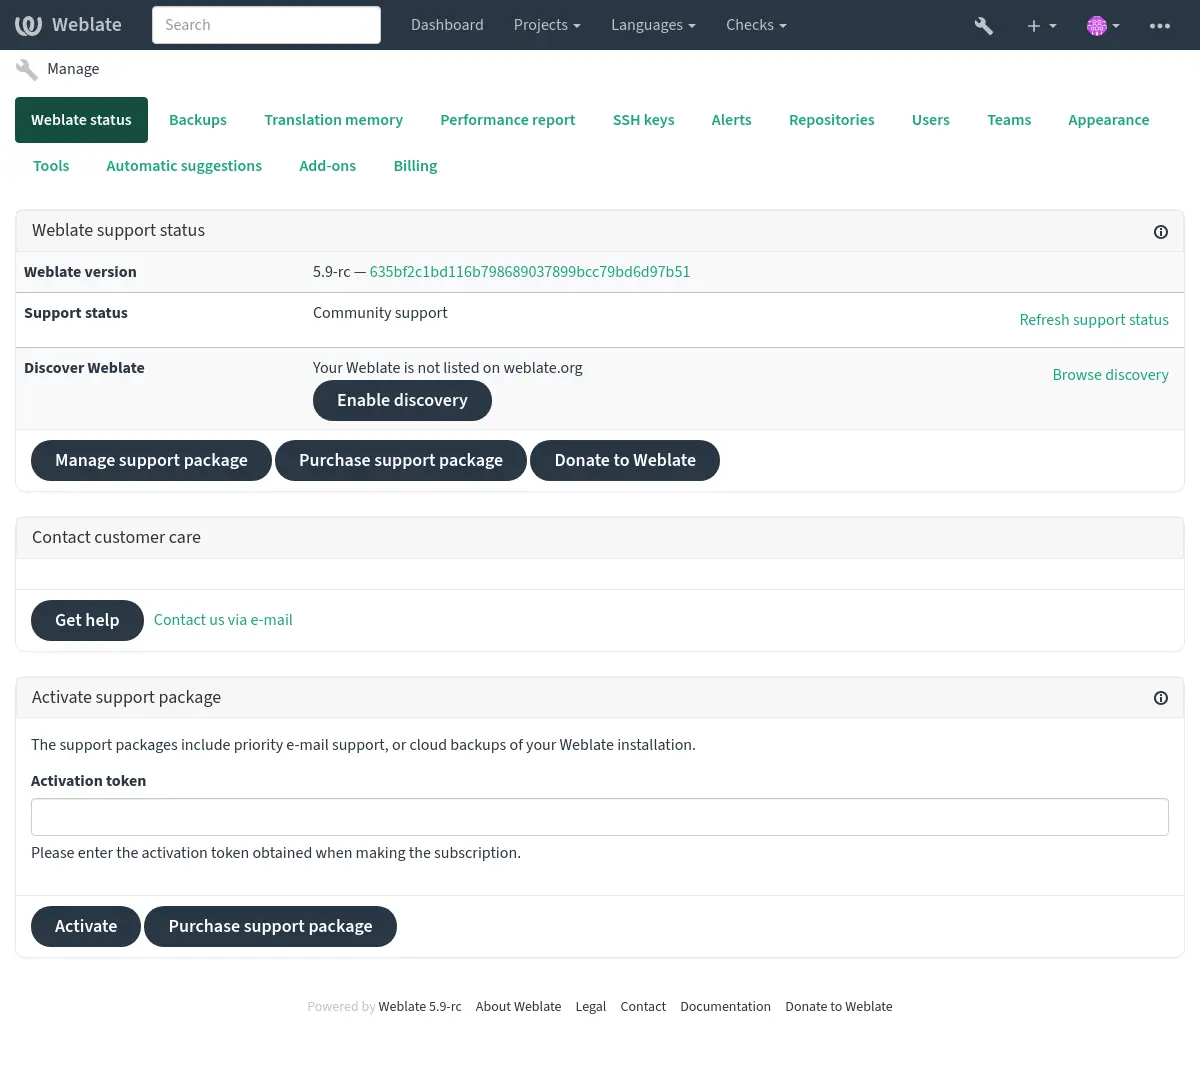Viewport: 1200px width, 1066px height.
Task: Open About Weblate footer link
Action: [518, 1007]
